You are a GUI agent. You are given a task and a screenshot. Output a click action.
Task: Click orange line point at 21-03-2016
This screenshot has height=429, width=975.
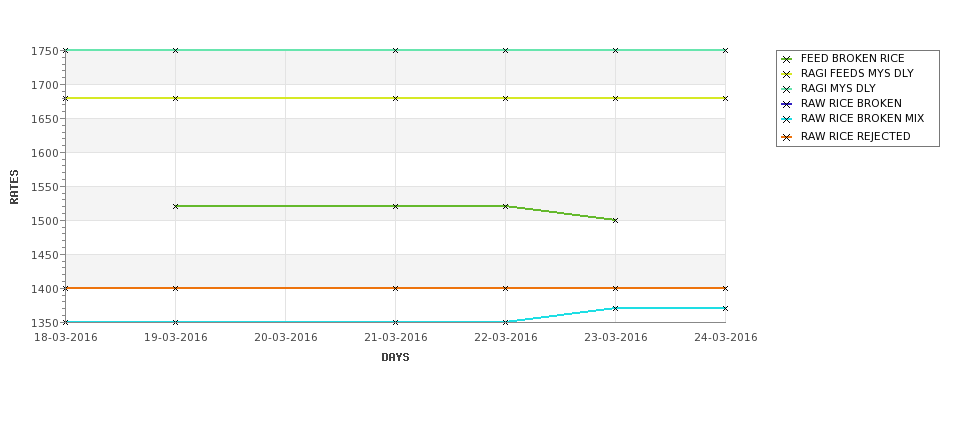[395, 288]
